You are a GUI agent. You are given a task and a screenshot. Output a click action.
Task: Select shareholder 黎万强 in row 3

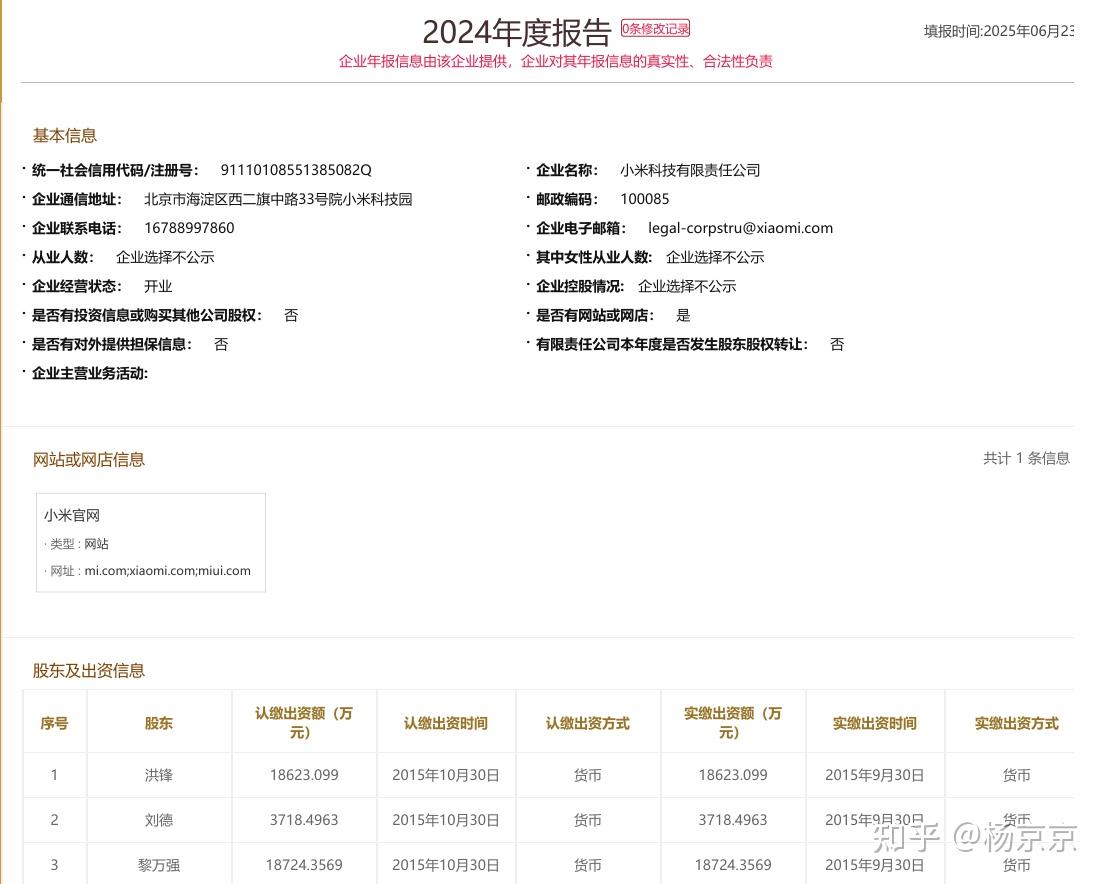click(x=159, y=865)
